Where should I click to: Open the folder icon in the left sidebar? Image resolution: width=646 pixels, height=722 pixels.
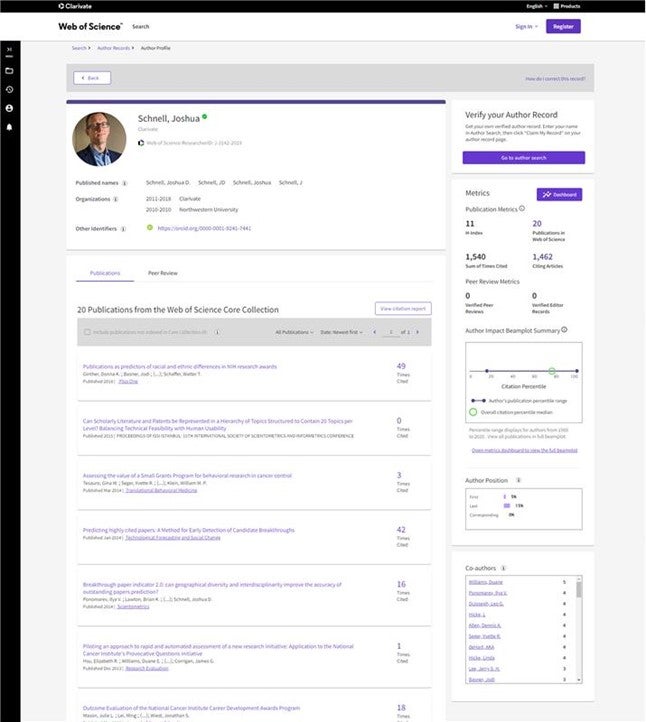point(9,71)
